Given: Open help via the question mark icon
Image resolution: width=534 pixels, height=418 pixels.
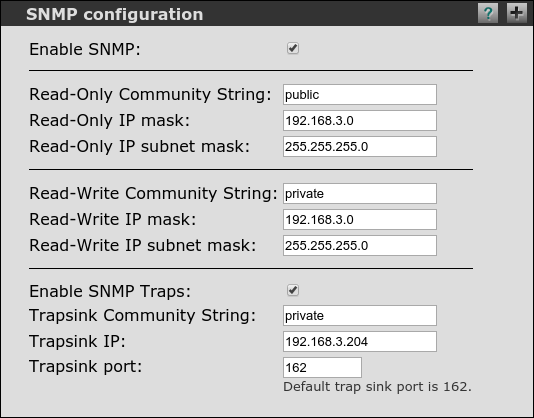Looking at the screenshot, I should [488, 13].
